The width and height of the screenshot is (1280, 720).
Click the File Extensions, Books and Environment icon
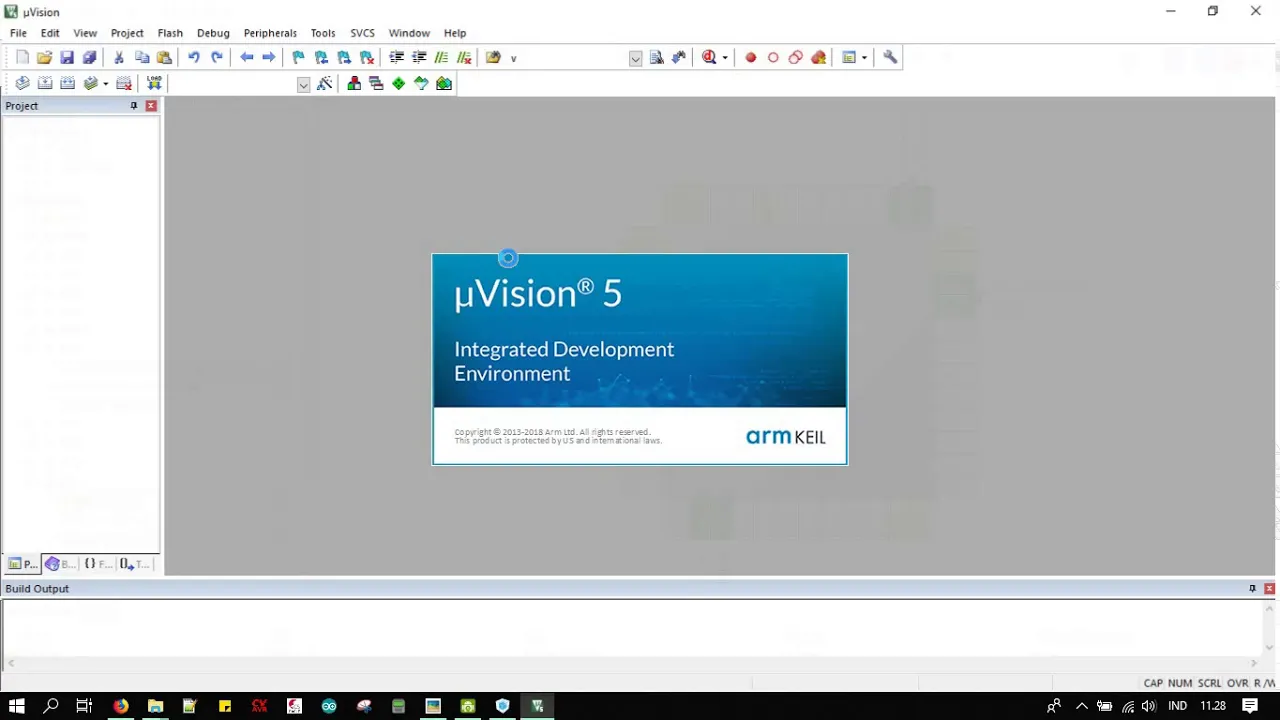click(354, 84)
